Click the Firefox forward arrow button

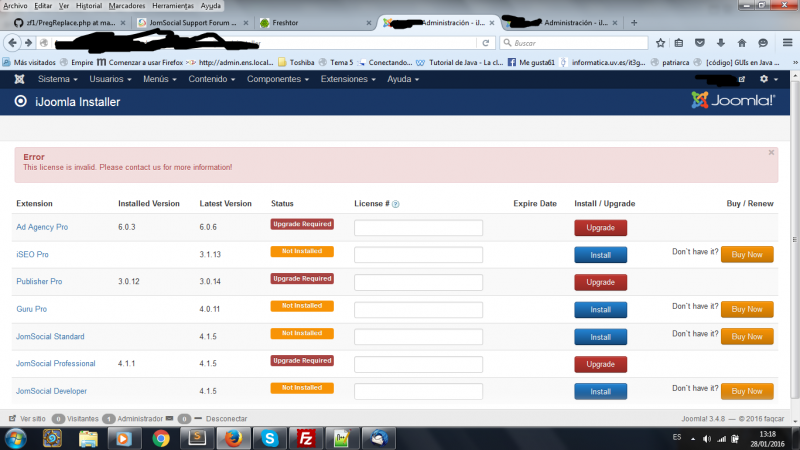29,43
